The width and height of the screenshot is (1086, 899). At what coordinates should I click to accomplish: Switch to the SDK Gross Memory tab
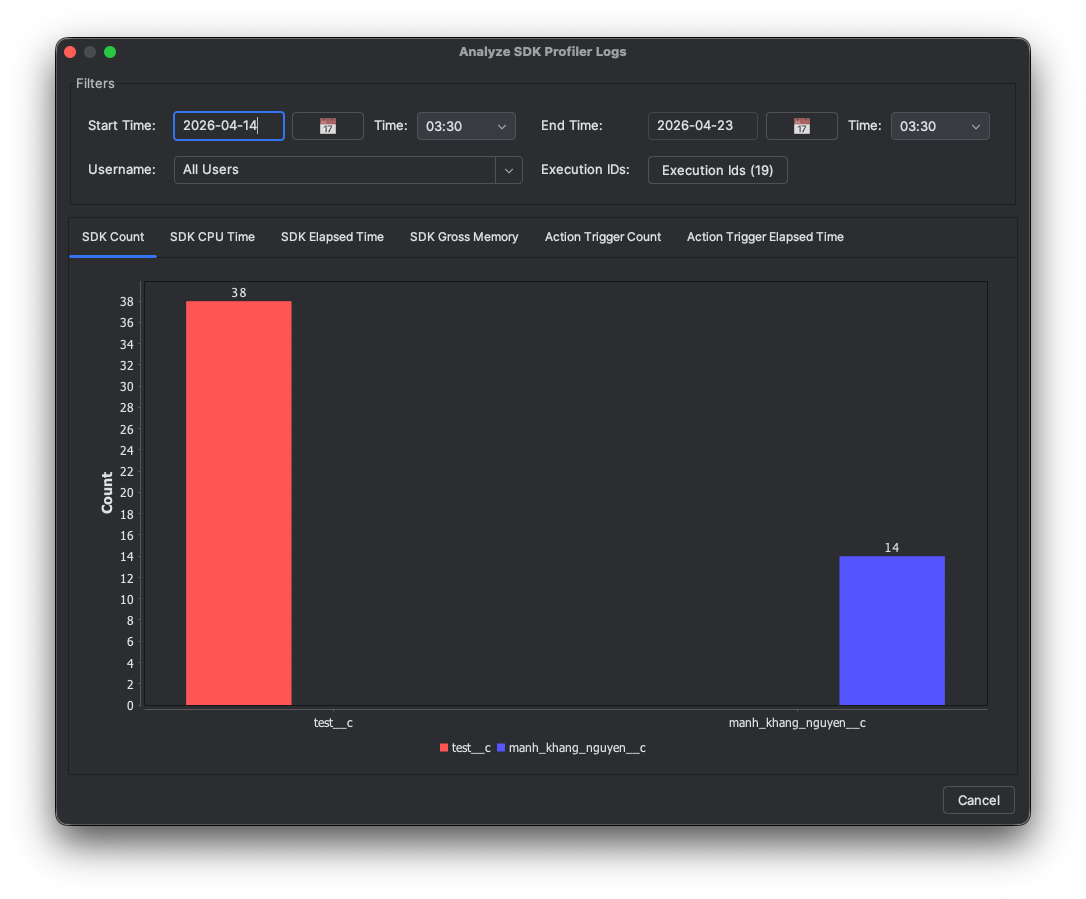point(464,237)
